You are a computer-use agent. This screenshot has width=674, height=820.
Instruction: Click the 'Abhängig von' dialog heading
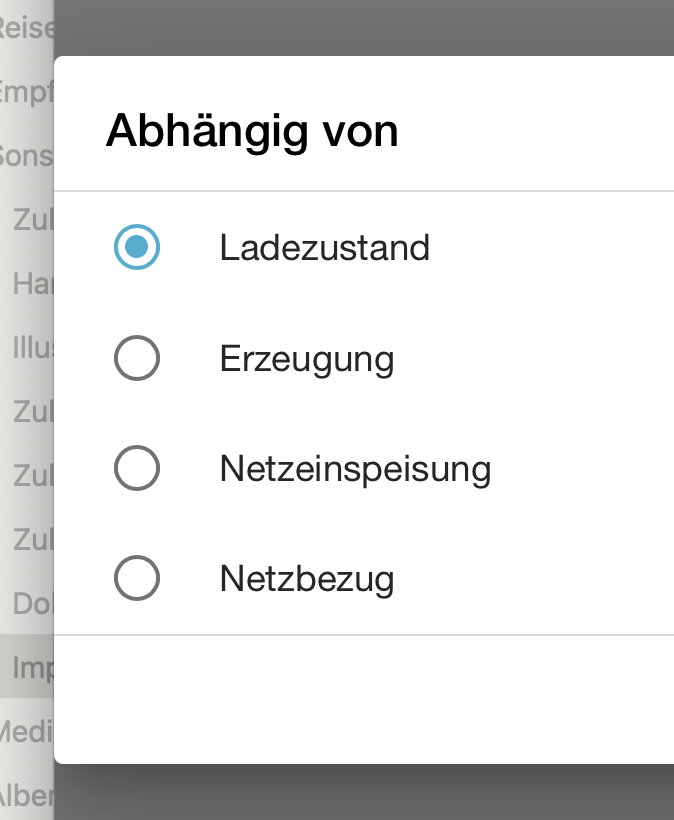pyautogui.click(x=252, y=131)
